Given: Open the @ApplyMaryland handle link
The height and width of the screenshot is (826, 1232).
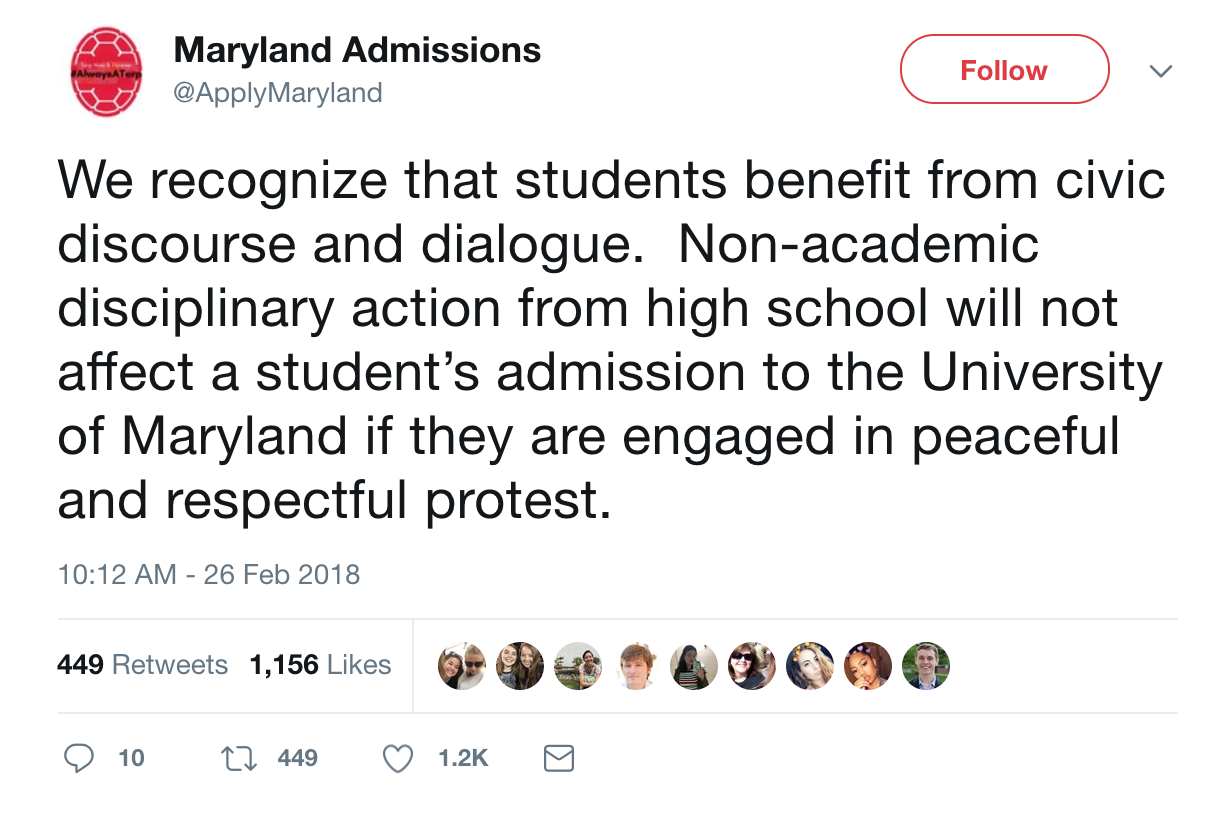Looking at the screenshot, I should tap(277, 93).
